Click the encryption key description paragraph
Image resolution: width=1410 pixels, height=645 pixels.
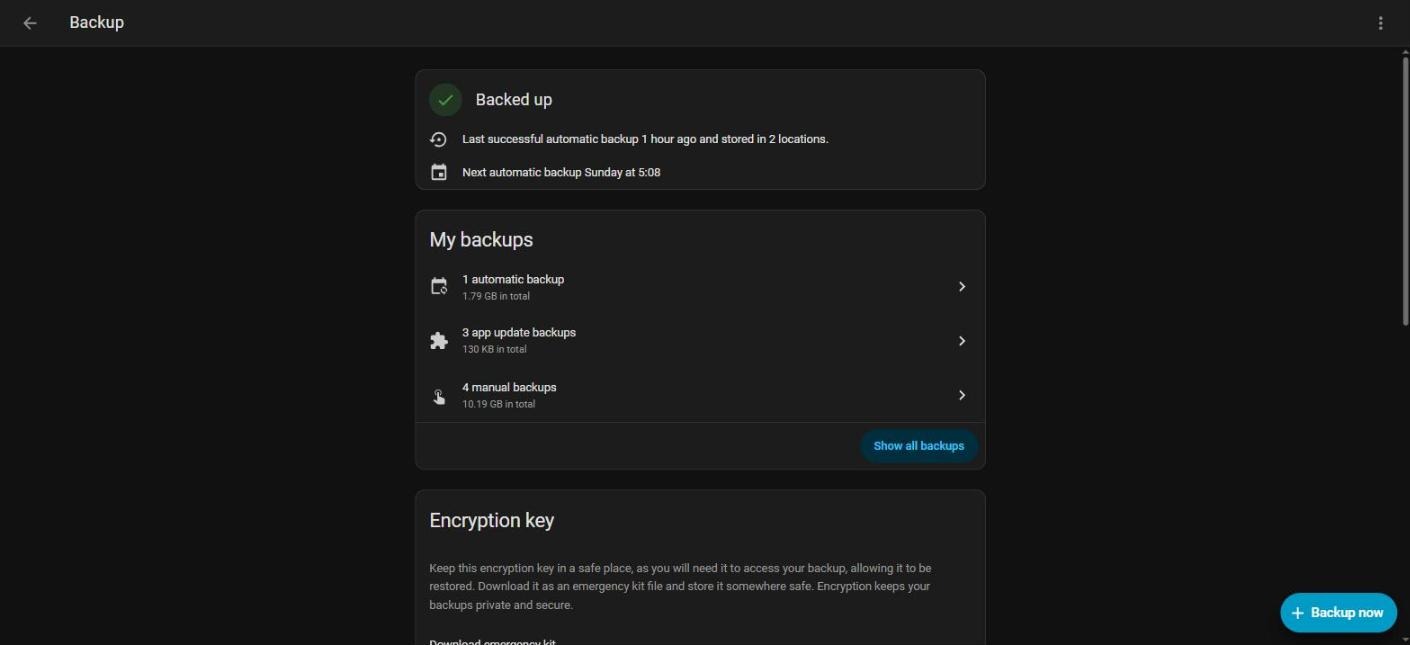(681, 587)
